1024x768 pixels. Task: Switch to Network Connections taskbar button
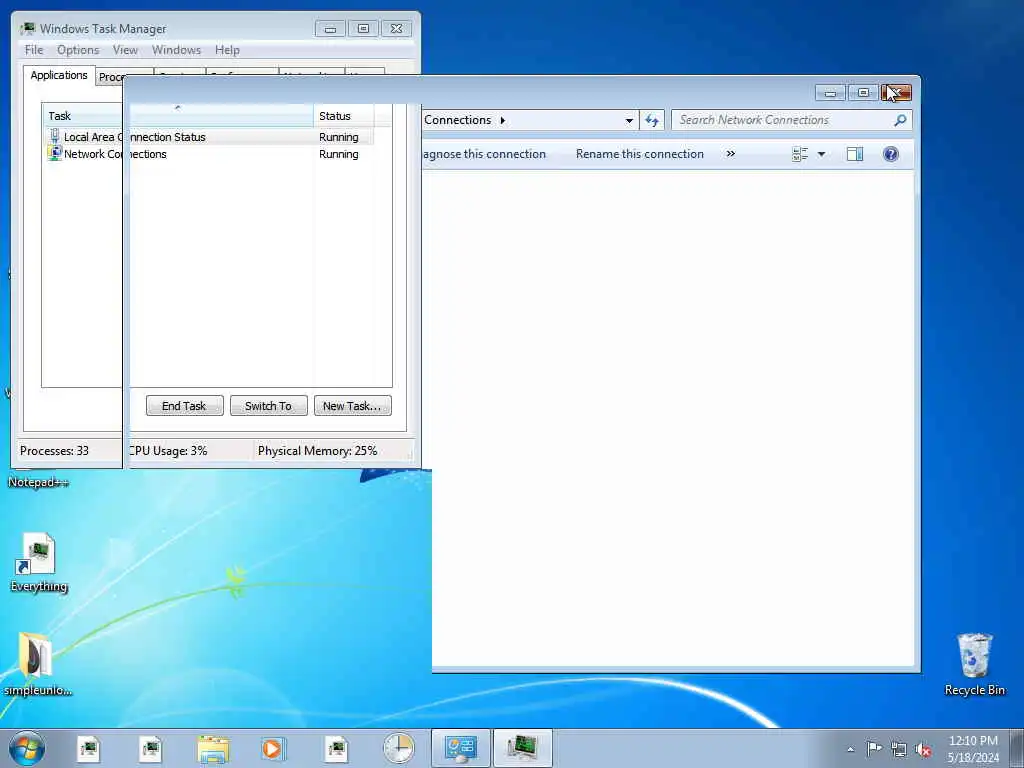(460, 748)
